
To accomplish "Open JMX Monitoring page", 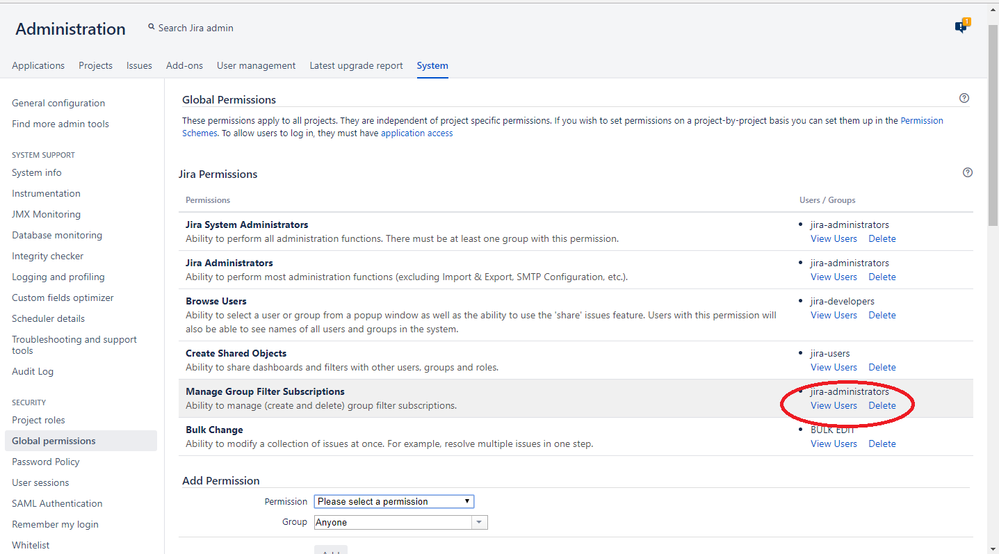I will point(46,215).
